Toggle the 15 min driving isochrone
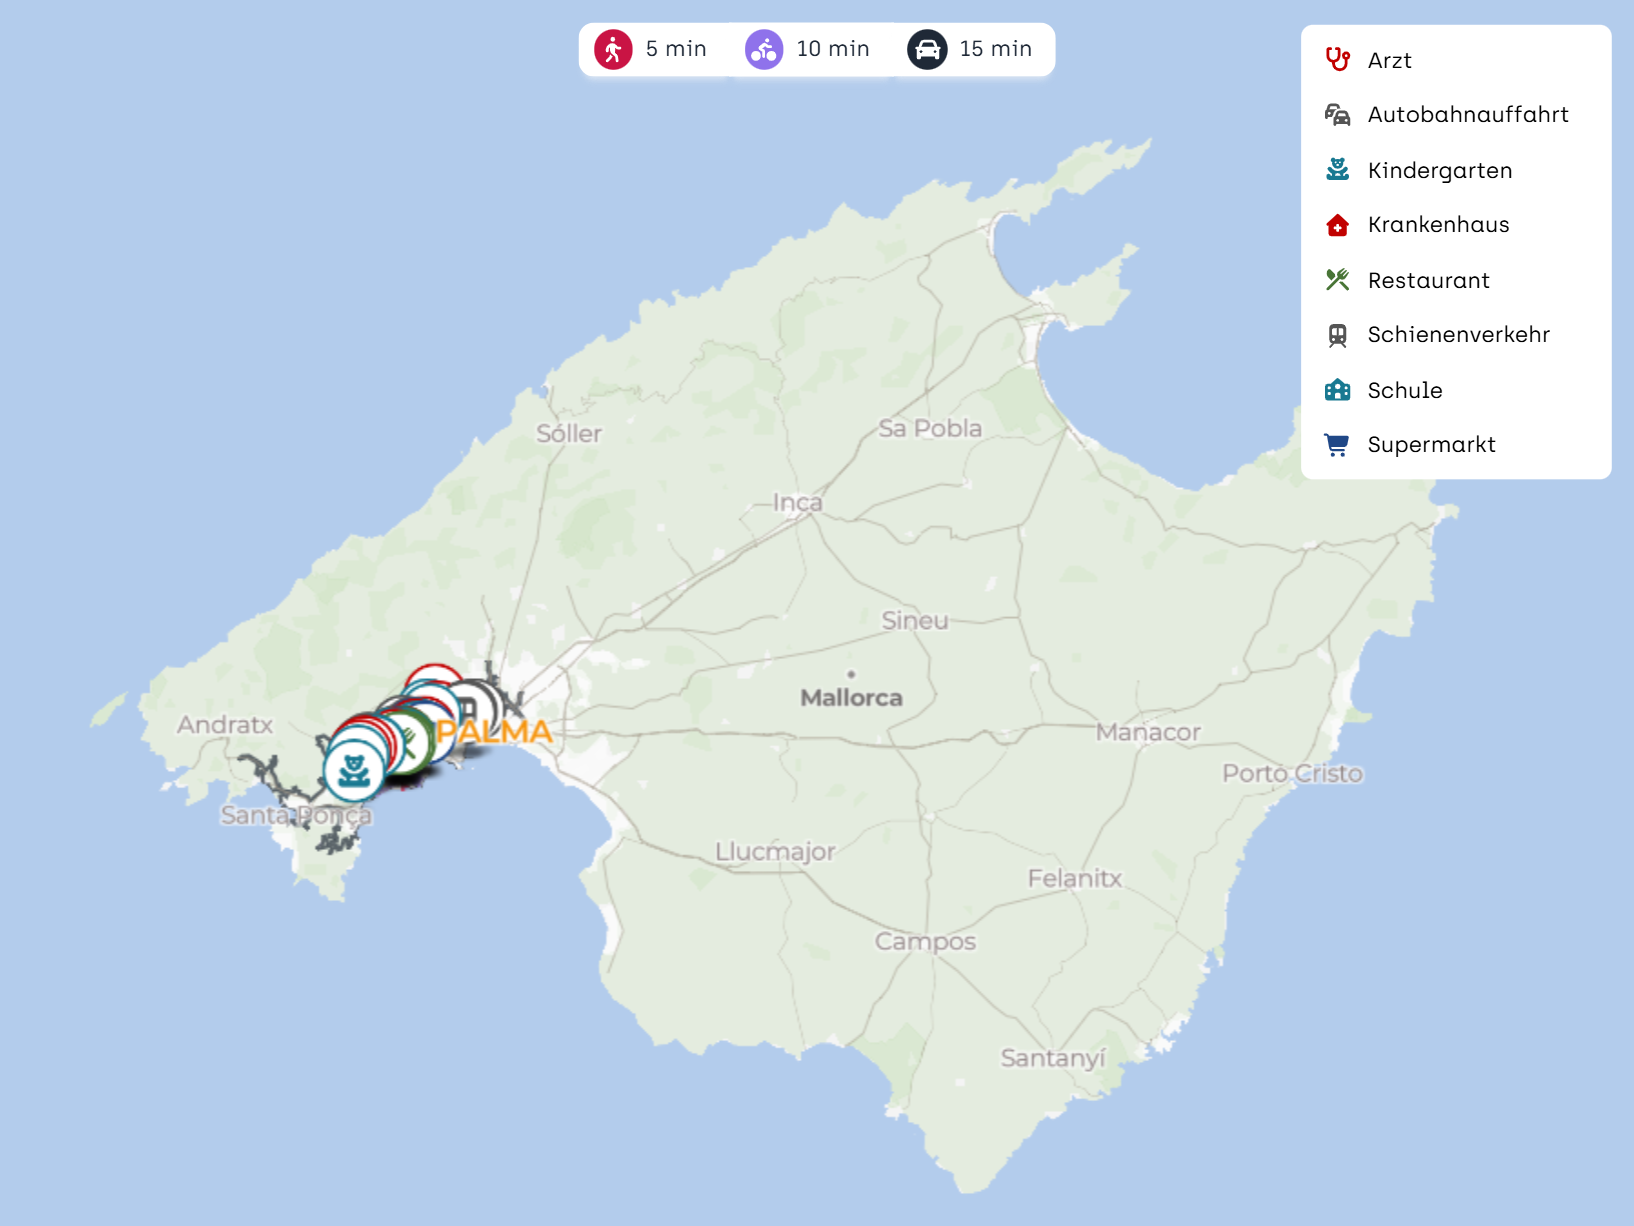Viewport: 1634px width, 1226px height. click(969, 49)
